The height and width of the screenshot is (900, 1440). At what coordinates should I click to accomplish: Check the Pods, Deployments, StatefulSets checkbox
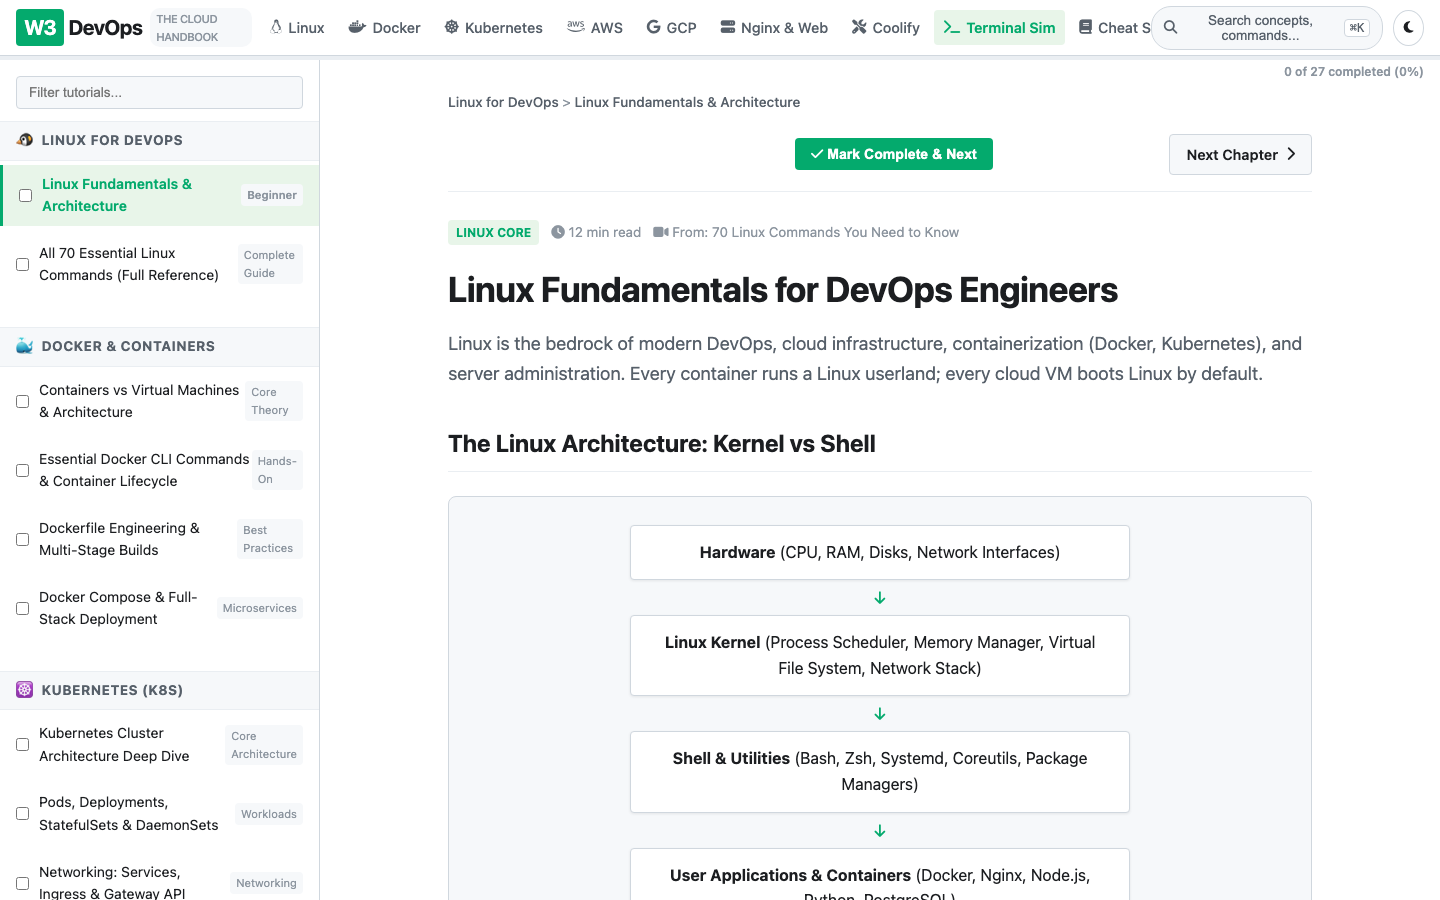pos(22,813)
